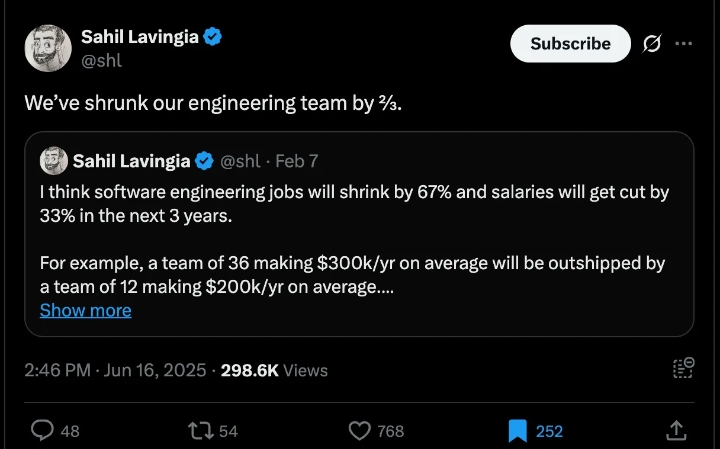Click the reply comment icon
The width and height of the screenshot is (720, 449).
[42, 431]
